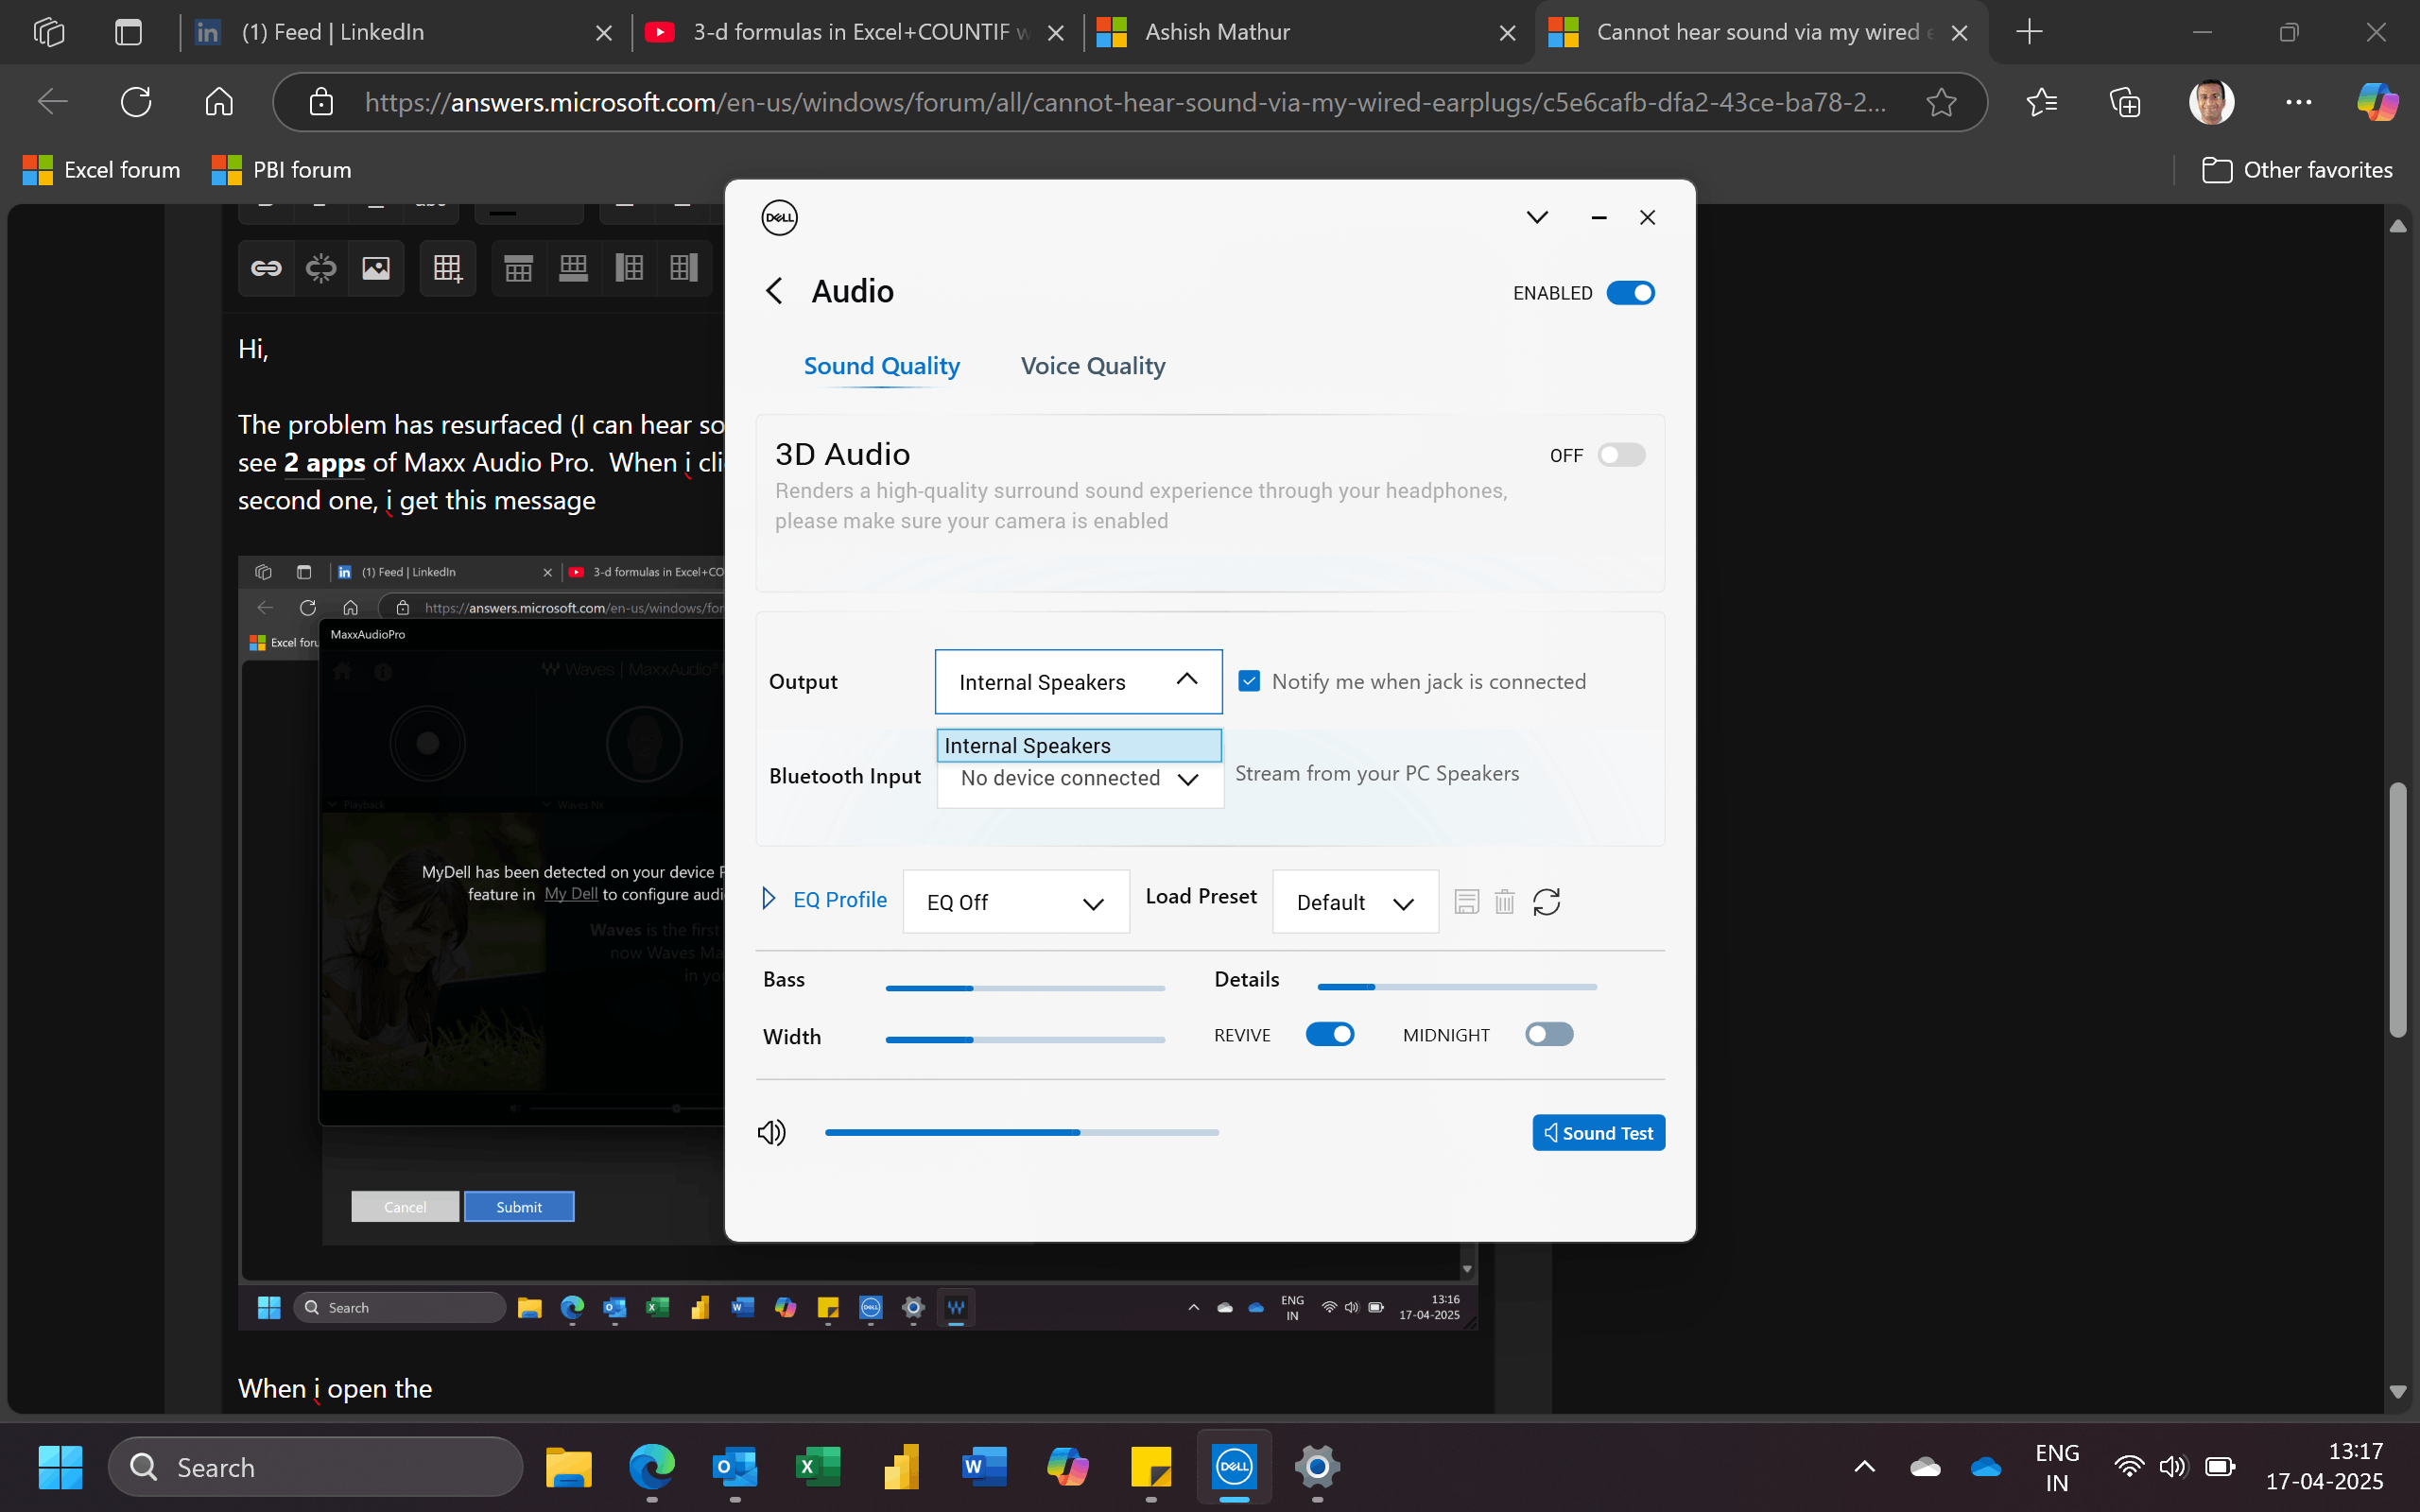This screenshot has width=2420, height=1512.
Task: Click the Bass slider track
Action: [1024, 988]
